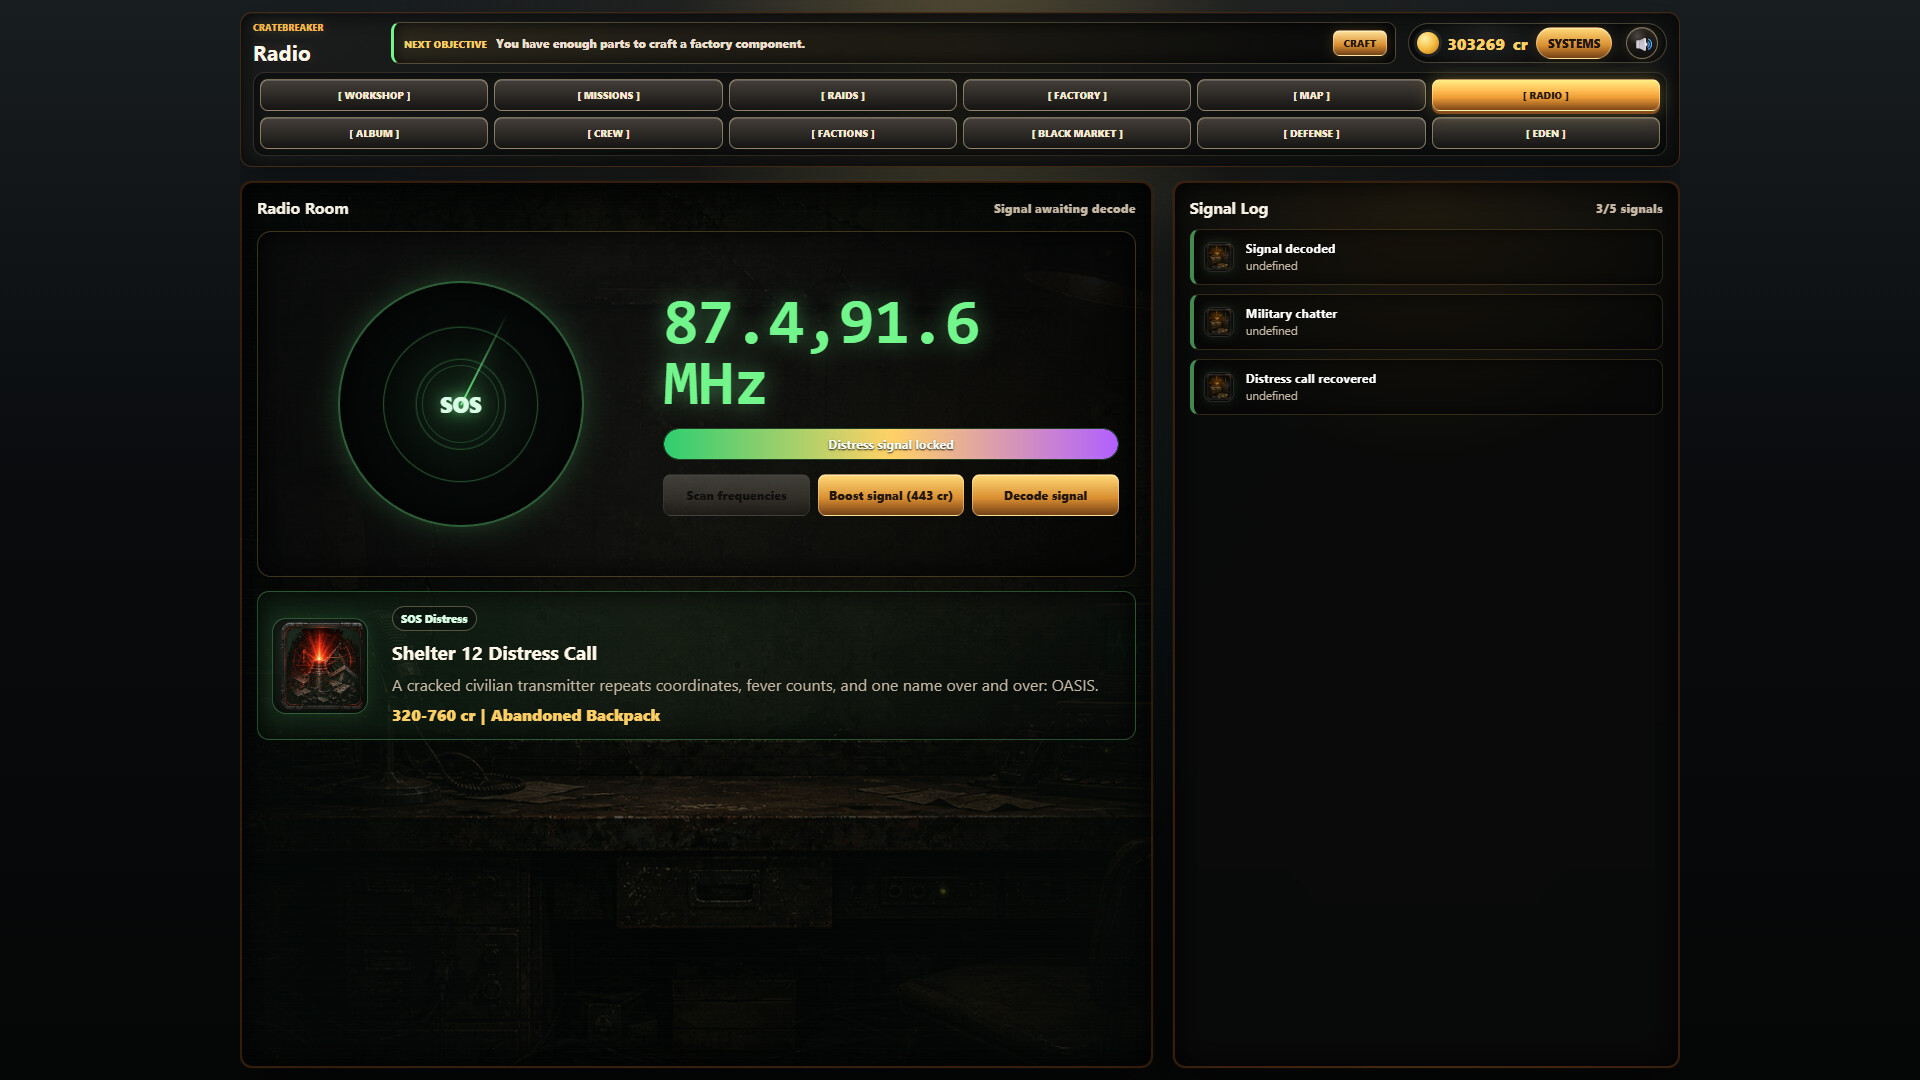Click the 320-760 cr Abandoned Backpack reward text
The height and width of the screenshot is (1080, 1920).
(x=526, y=716)
